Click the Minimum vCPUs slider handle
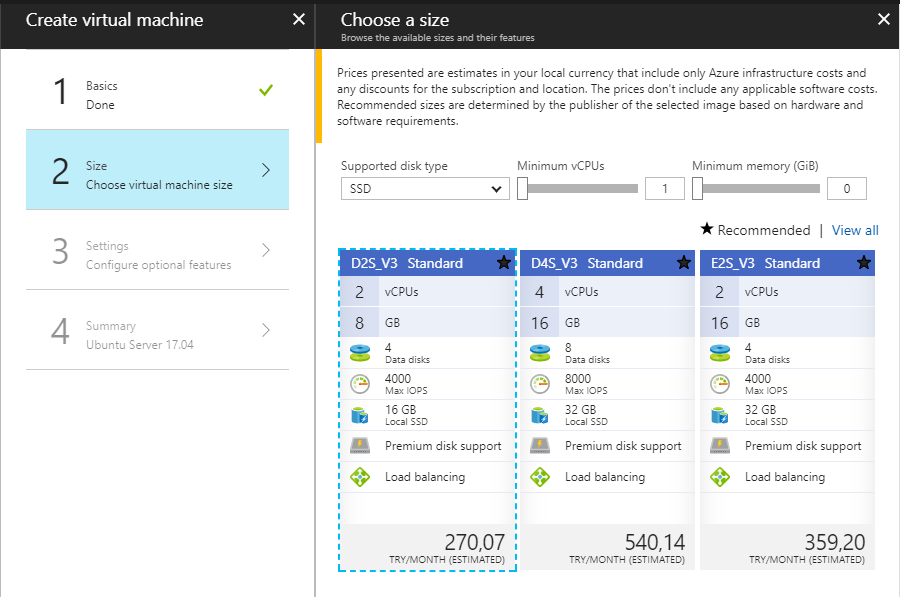900x597 pixels. coord(522,188)
